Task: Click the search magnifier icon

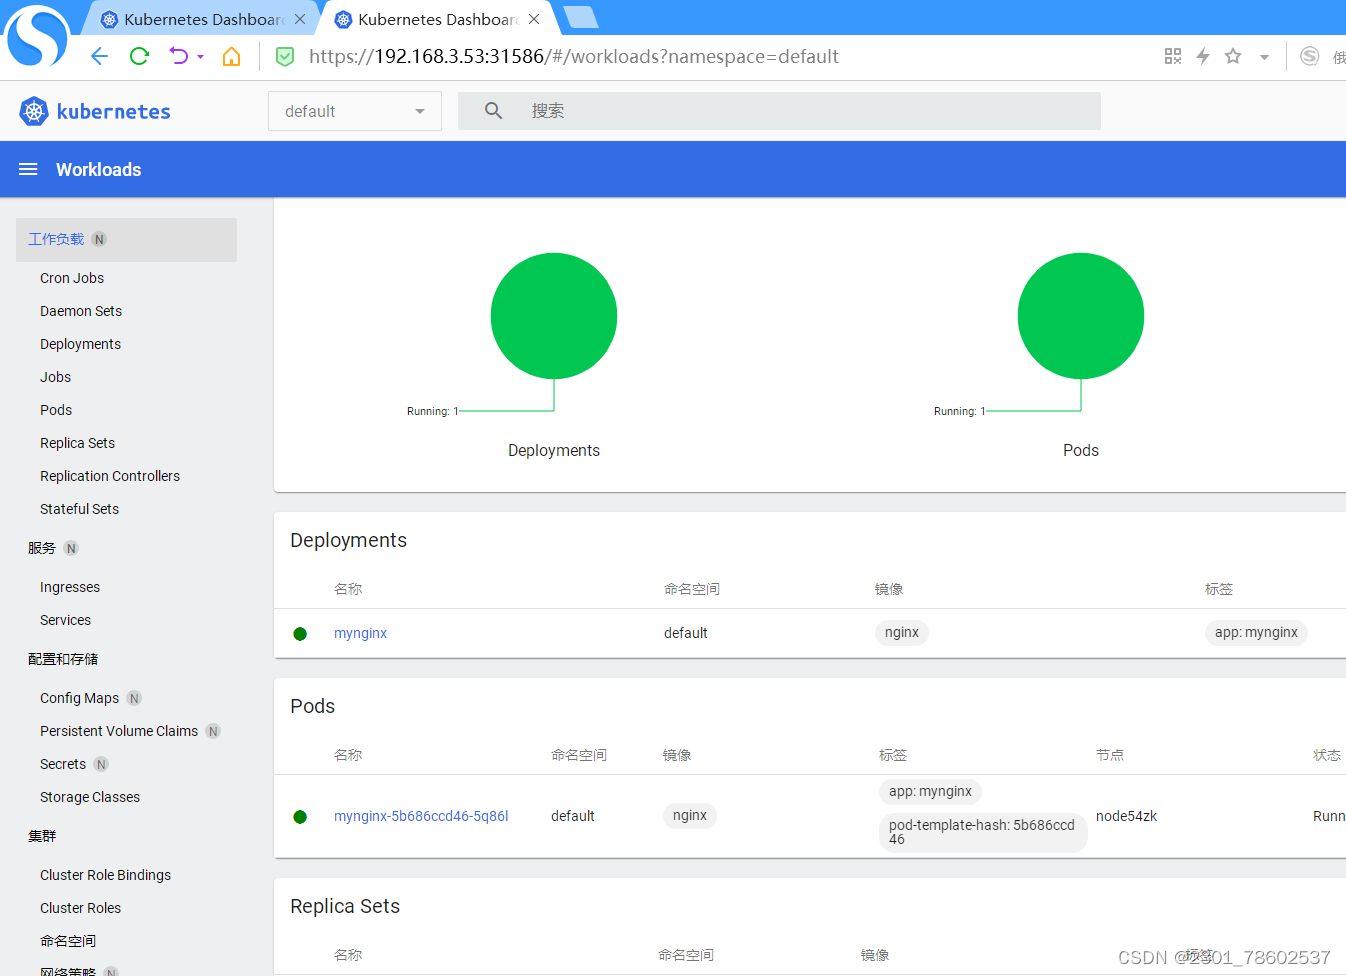Action: [x=493, y=111]
